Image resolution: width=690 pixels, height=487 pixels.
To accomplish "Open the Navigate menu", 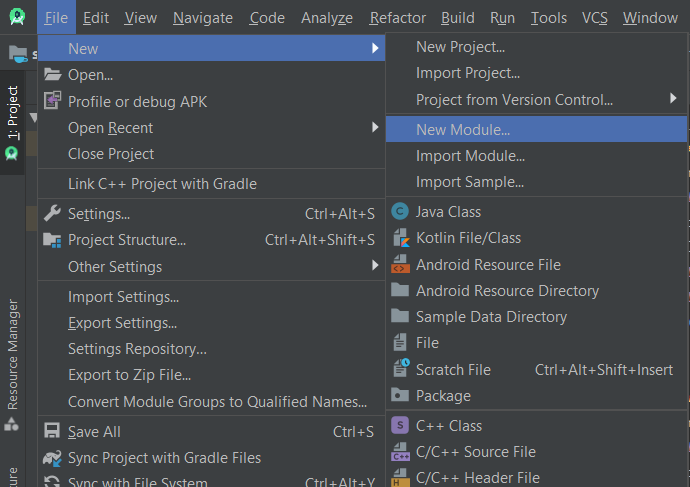I will coord(203,18).
